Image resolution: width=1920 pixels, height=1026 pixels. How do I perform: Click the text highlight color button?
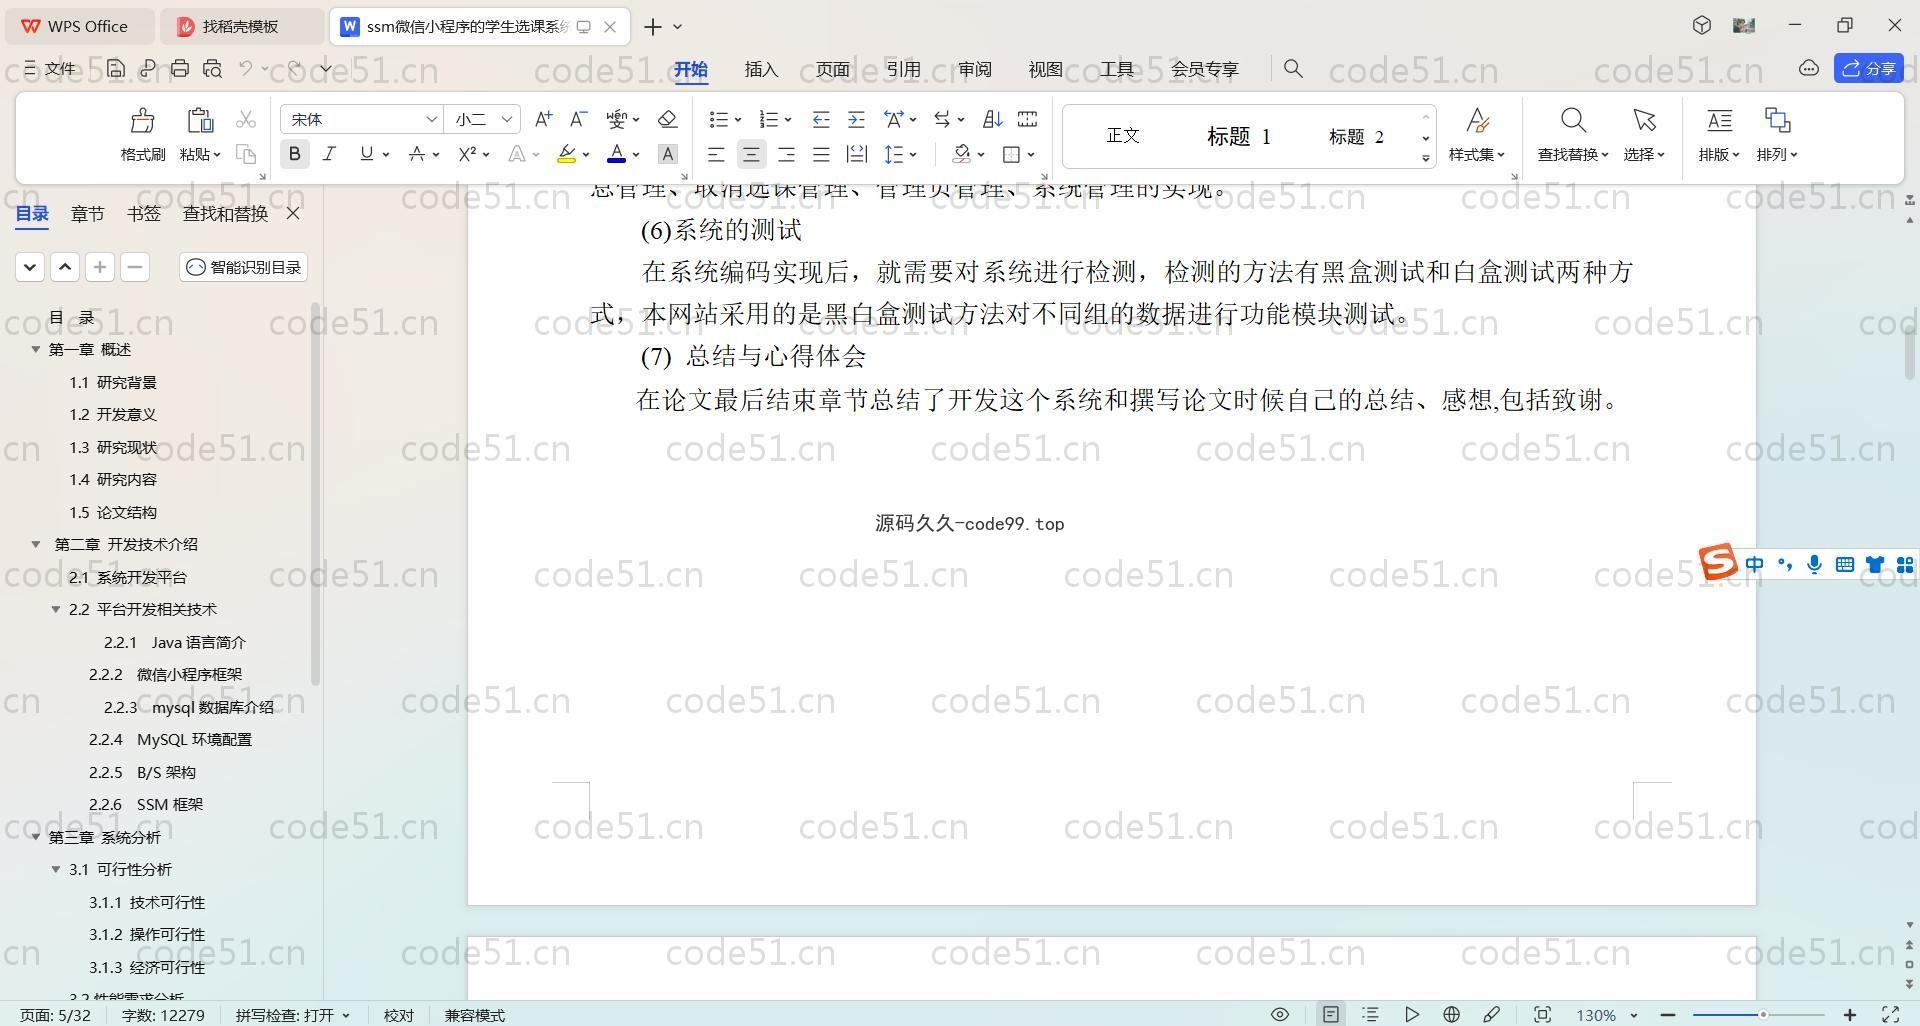[x=566, y=154]
